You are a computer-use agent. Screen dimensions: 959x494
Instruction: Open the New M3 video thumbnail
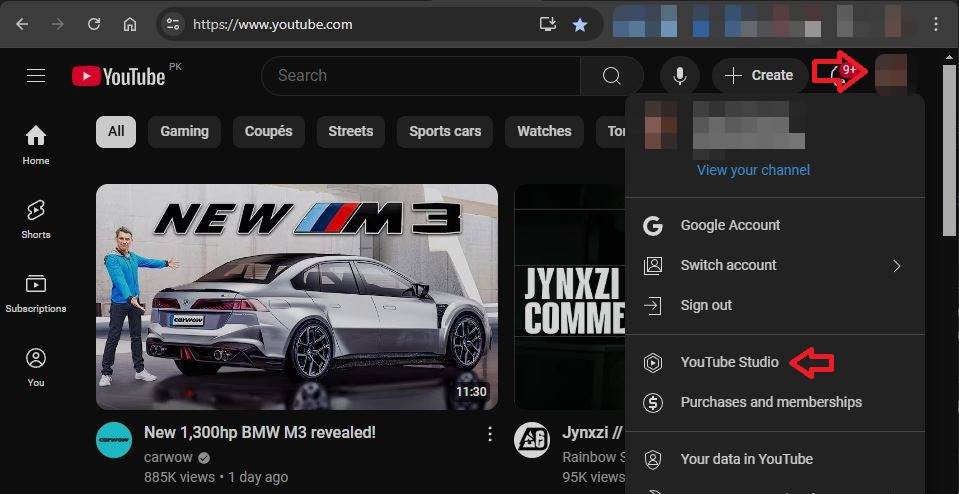297,297
